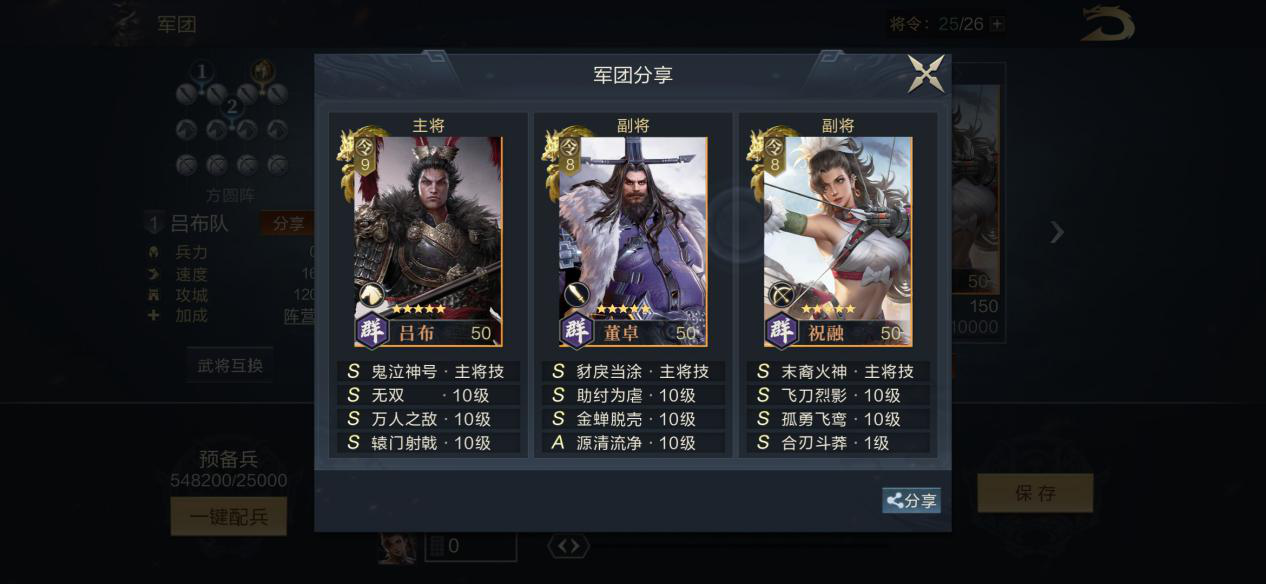1266x584 pixels.
Task: Select 祝融 deputy general portrait card
Action: (x=838, y=241)
